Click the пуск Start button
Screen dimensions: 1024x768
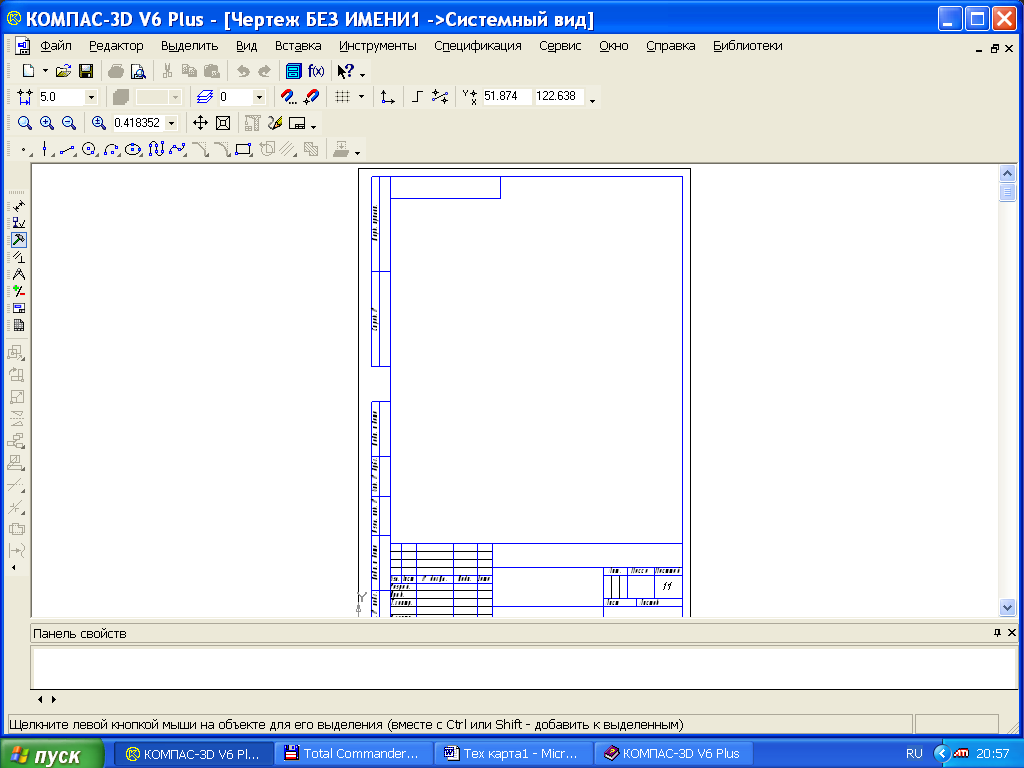click(52, 754)
